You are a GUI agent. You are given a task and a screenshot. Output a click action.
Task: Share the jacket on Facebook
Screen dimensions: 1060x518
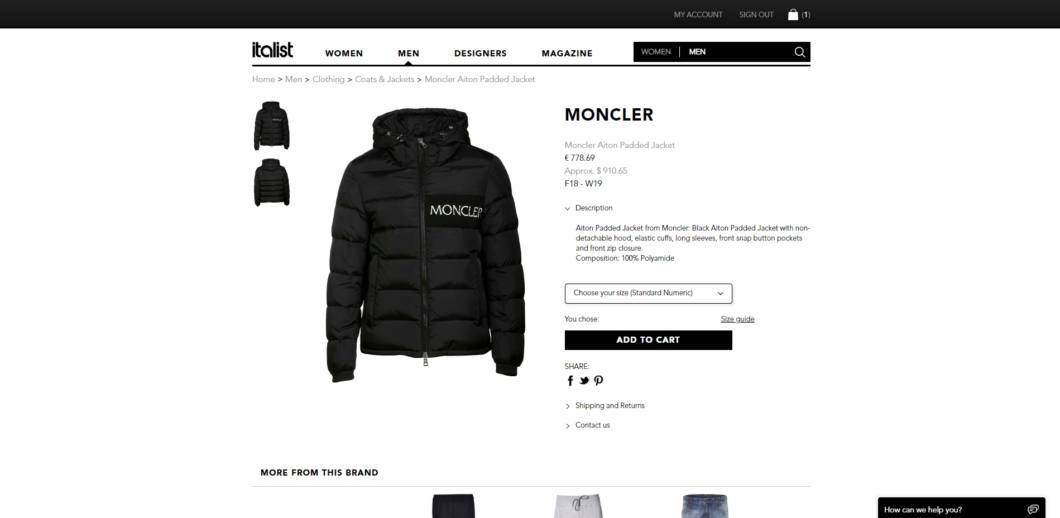pyautogui.click(x=570, y=381)
